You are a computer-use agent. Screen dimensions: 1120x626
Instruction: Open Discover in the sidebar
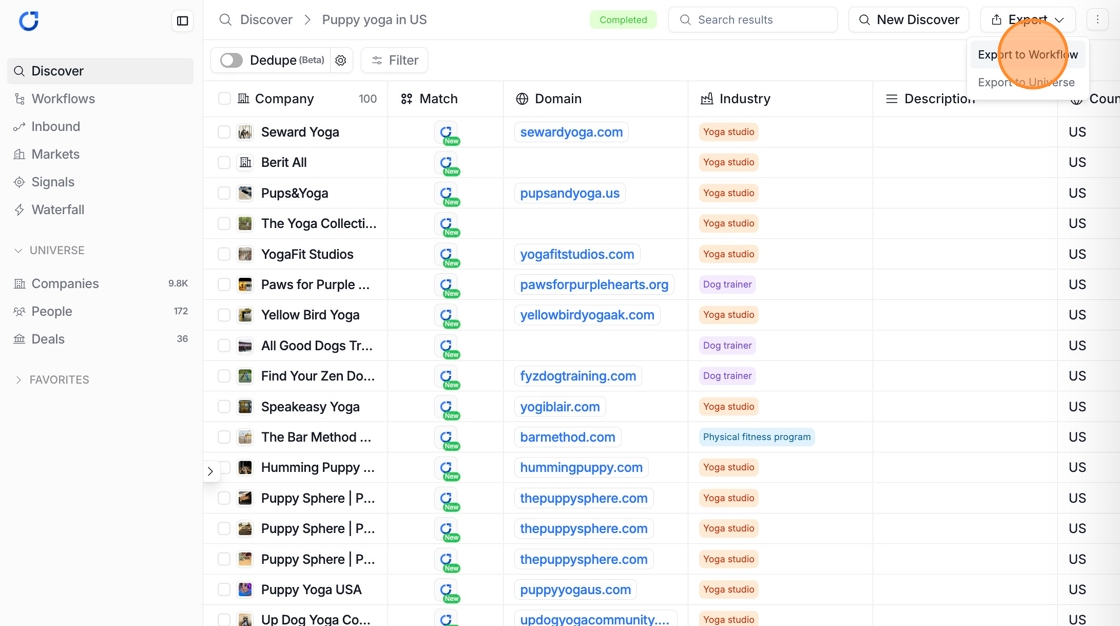(100, 71)
